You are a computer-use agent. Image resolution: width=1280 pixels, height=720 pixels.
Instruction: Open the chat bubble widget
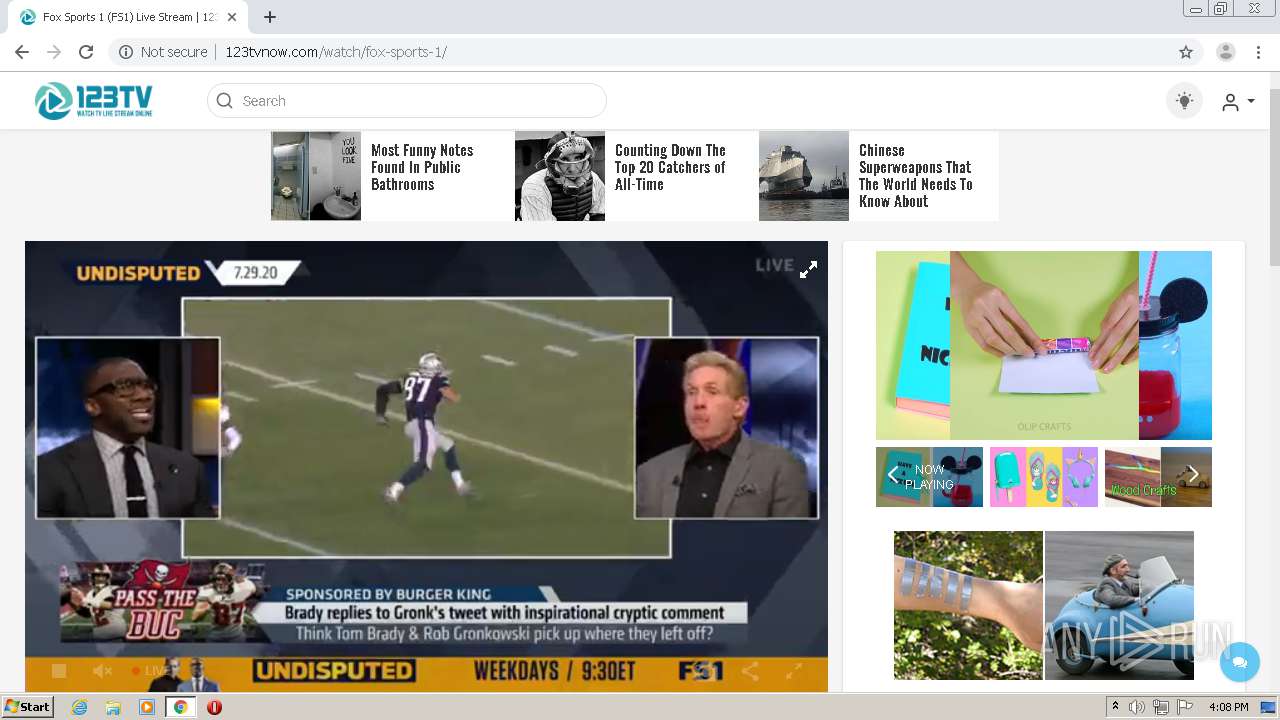(1240, 662)
